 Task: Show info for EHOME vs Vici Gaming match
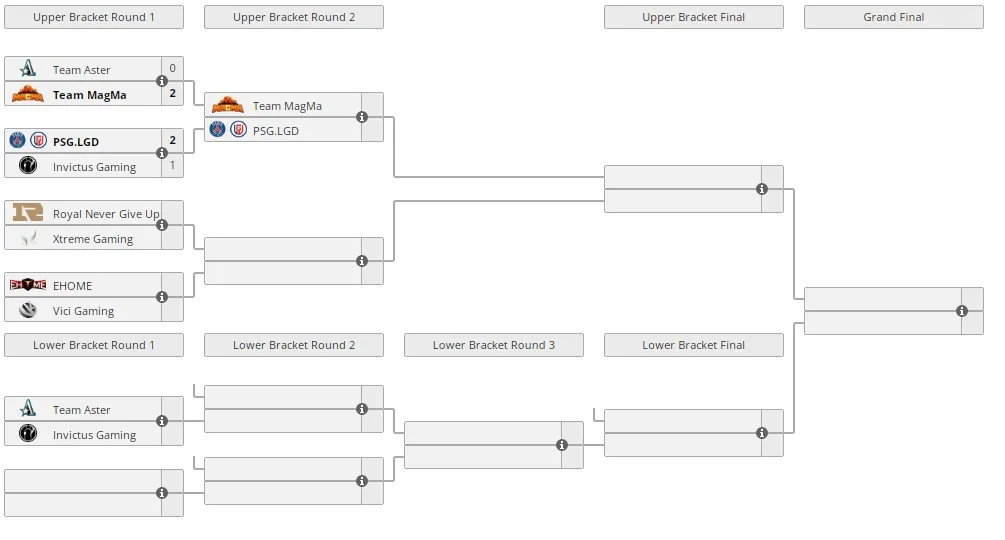[162, 297]
